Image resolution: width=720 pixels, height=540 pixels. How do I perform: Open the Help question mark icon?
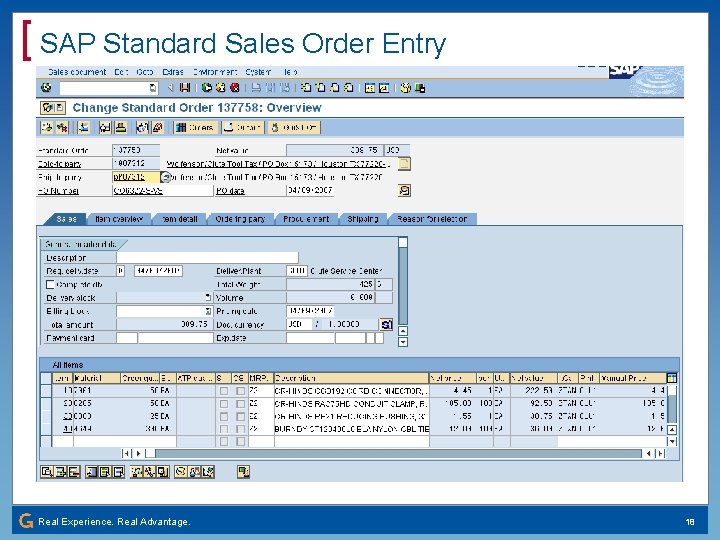pos(405,88)
